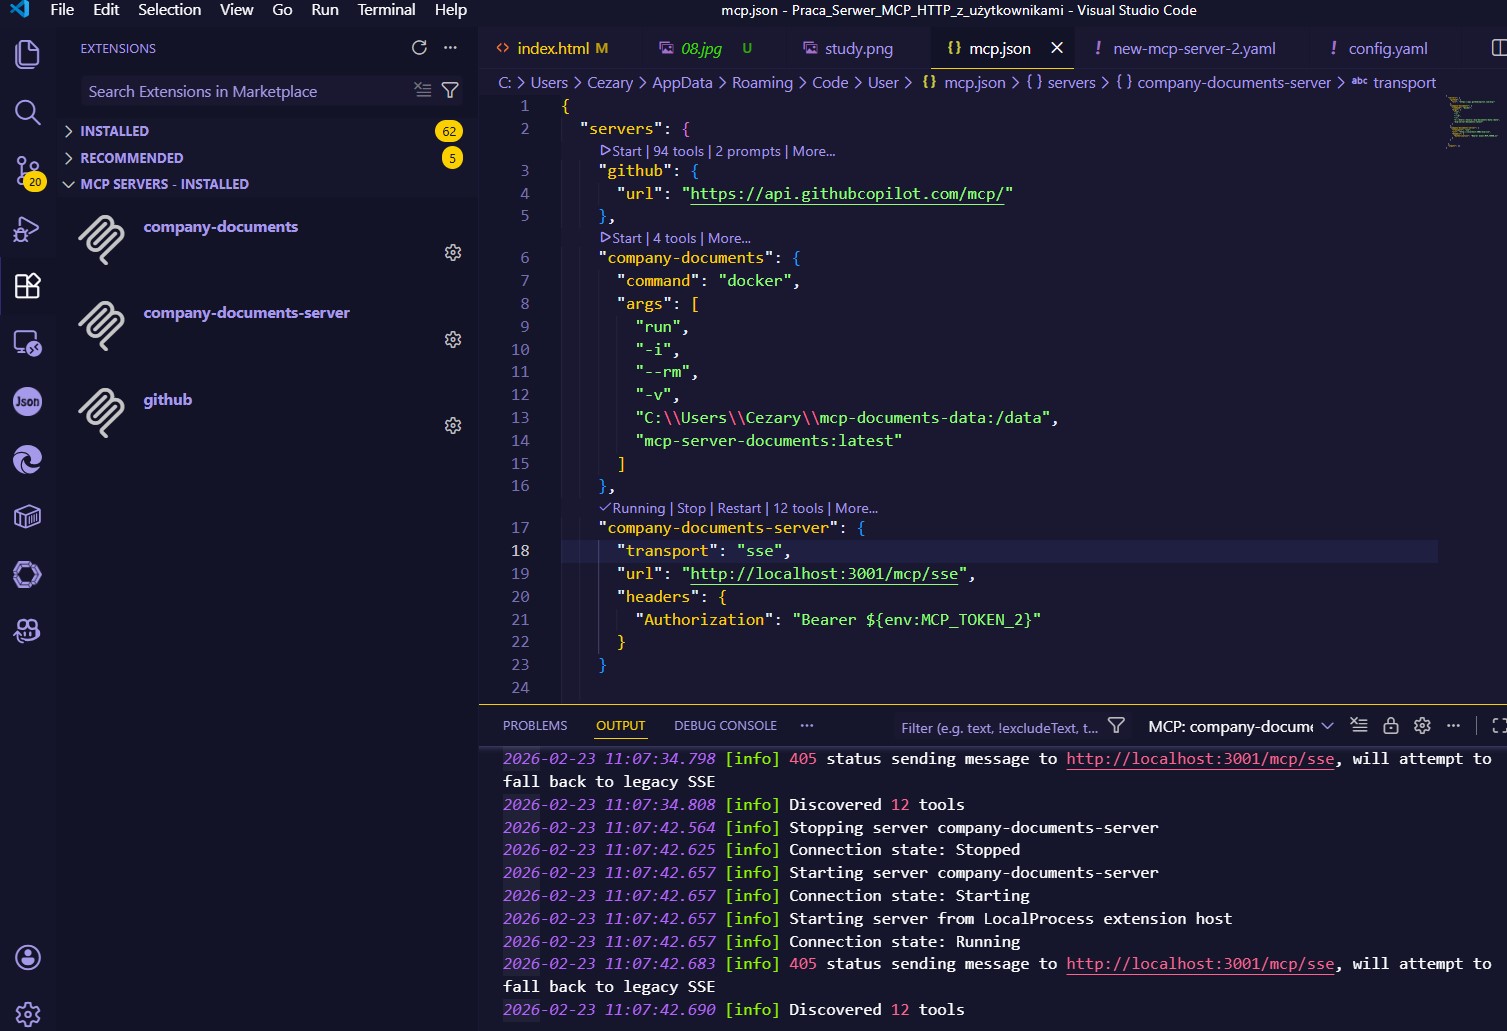Open output panel settings gear

pos(1423,726)
